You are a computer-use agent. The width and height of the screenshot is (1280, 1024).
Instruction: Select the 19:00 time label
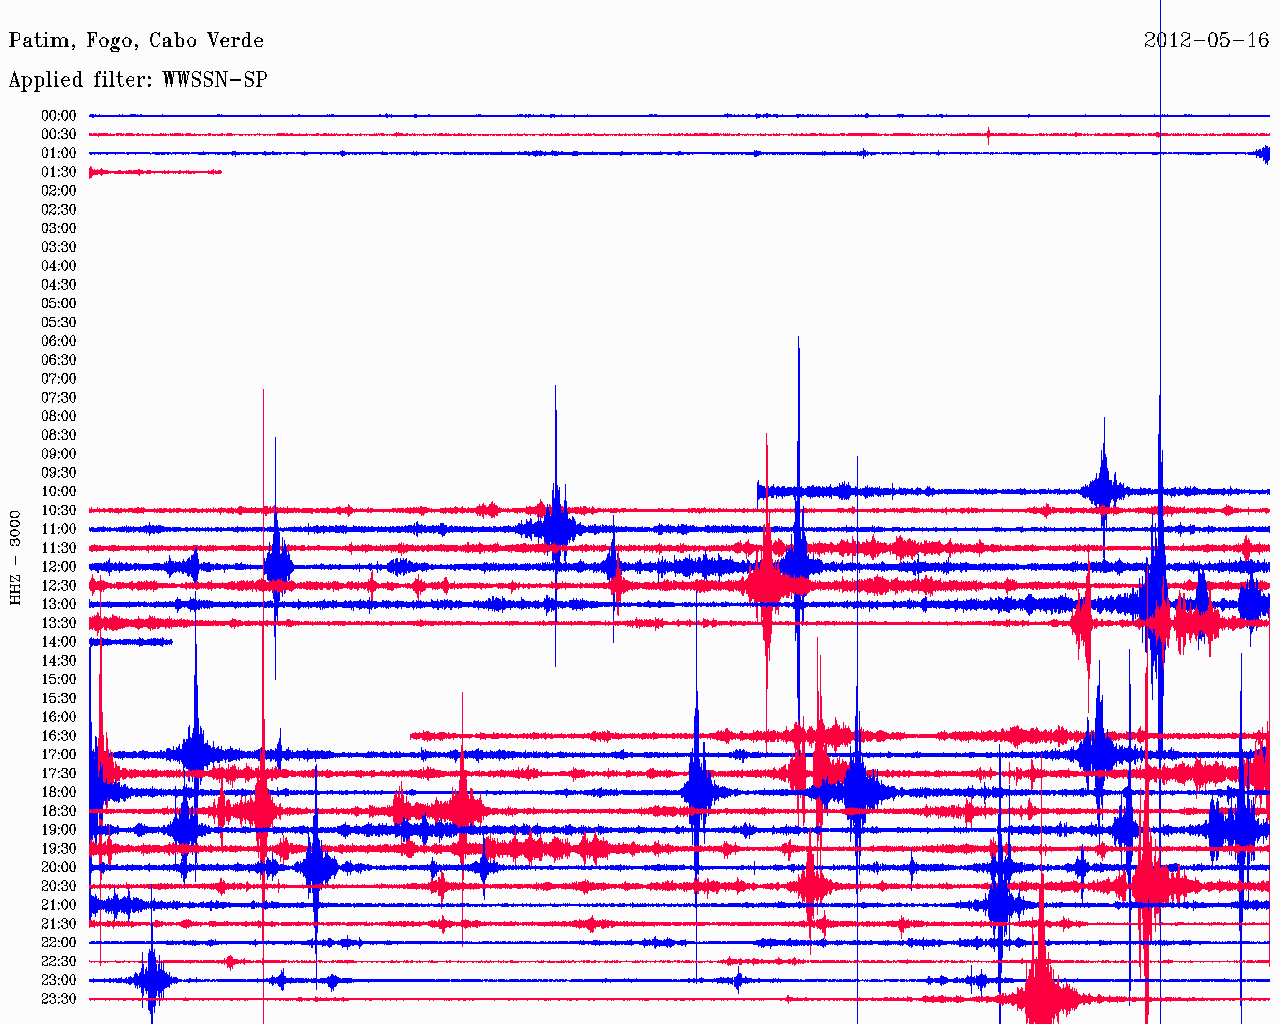pos(59,830)
